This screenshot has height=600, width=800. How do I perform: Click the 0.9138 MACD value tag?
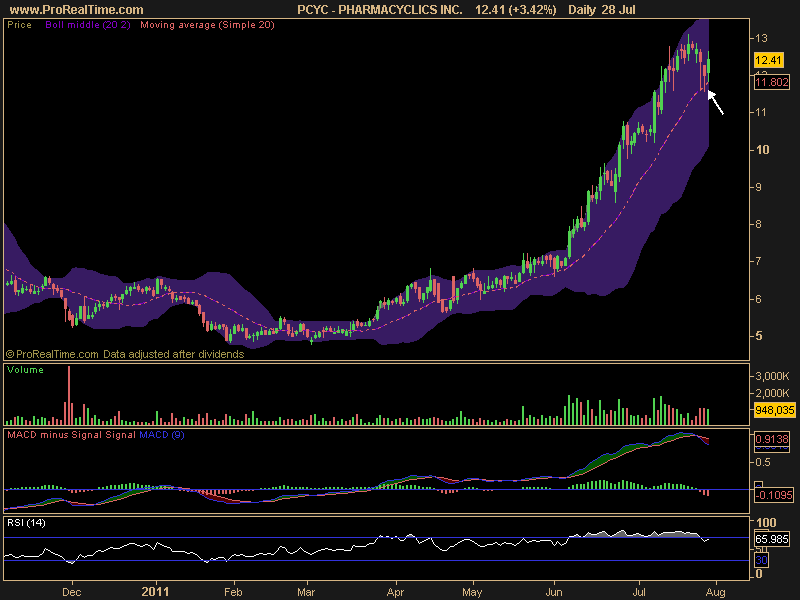[x=772, y=439]
